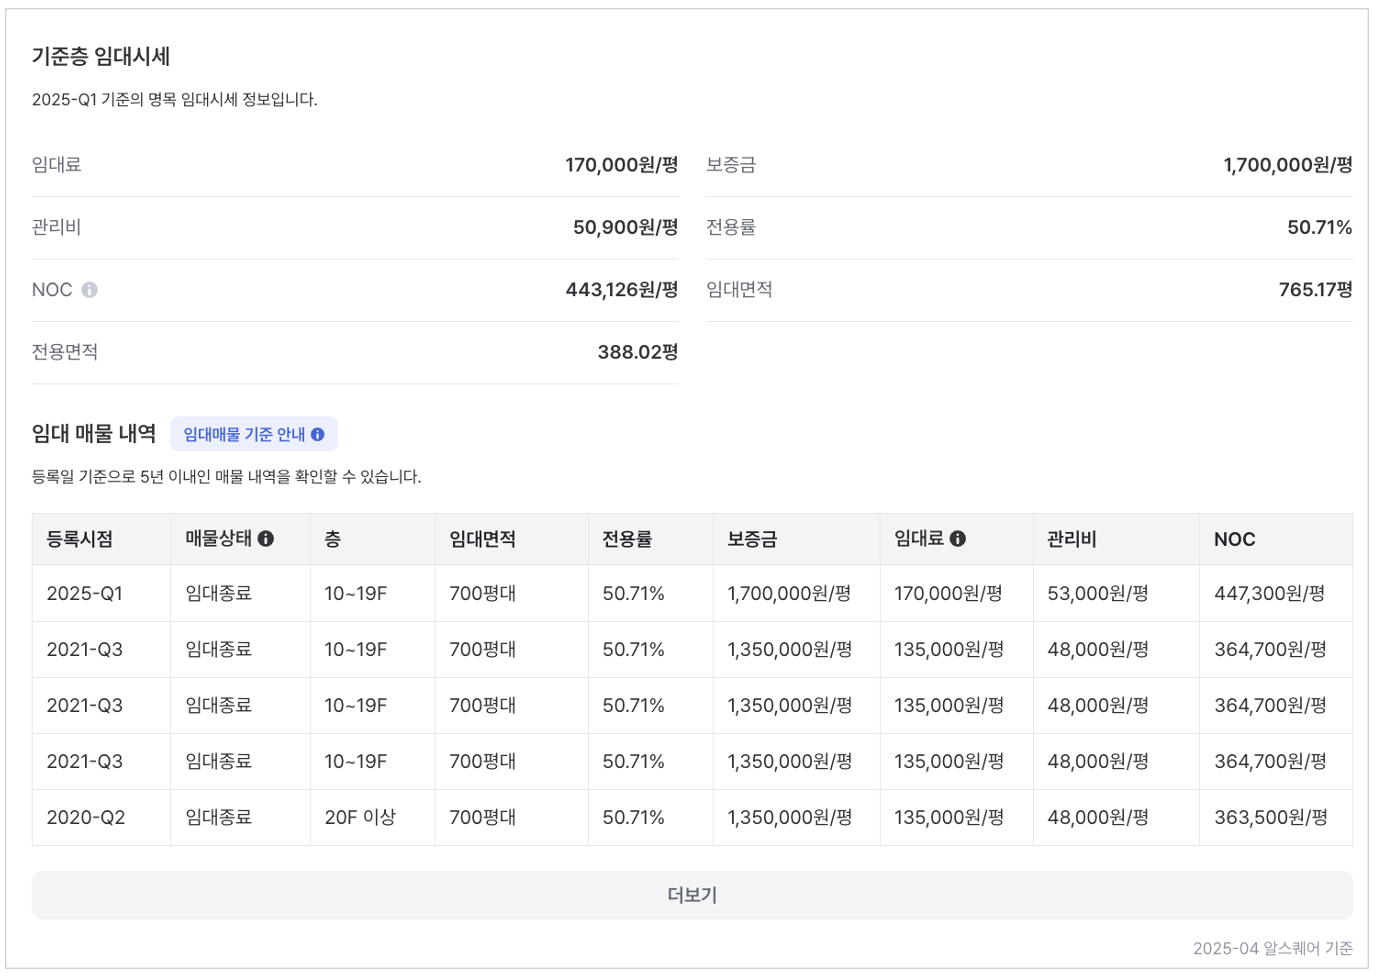This screenshot has width=1376, height=976.
Task: Click the 매물상태 column info icon
Action: click(266, 539)
